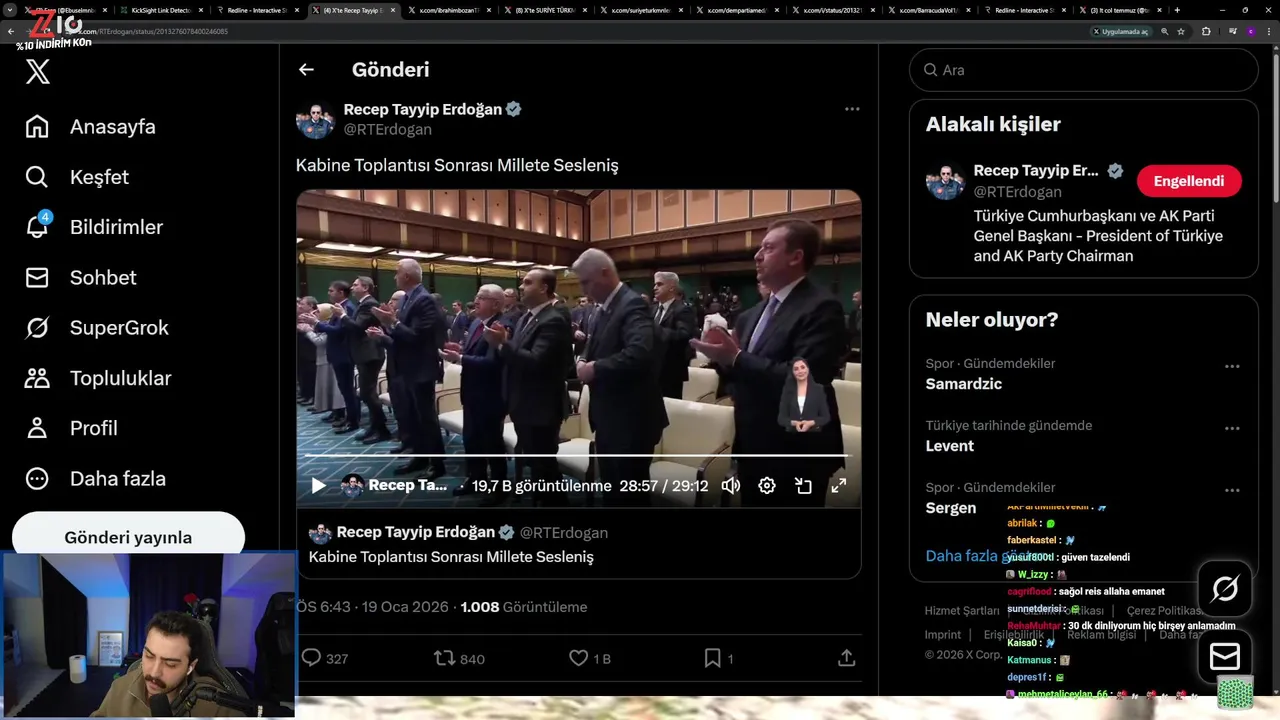The height and width of the screenshot is (720, 1280).
Task: Go to Profil page
Action: coord(71,427)
